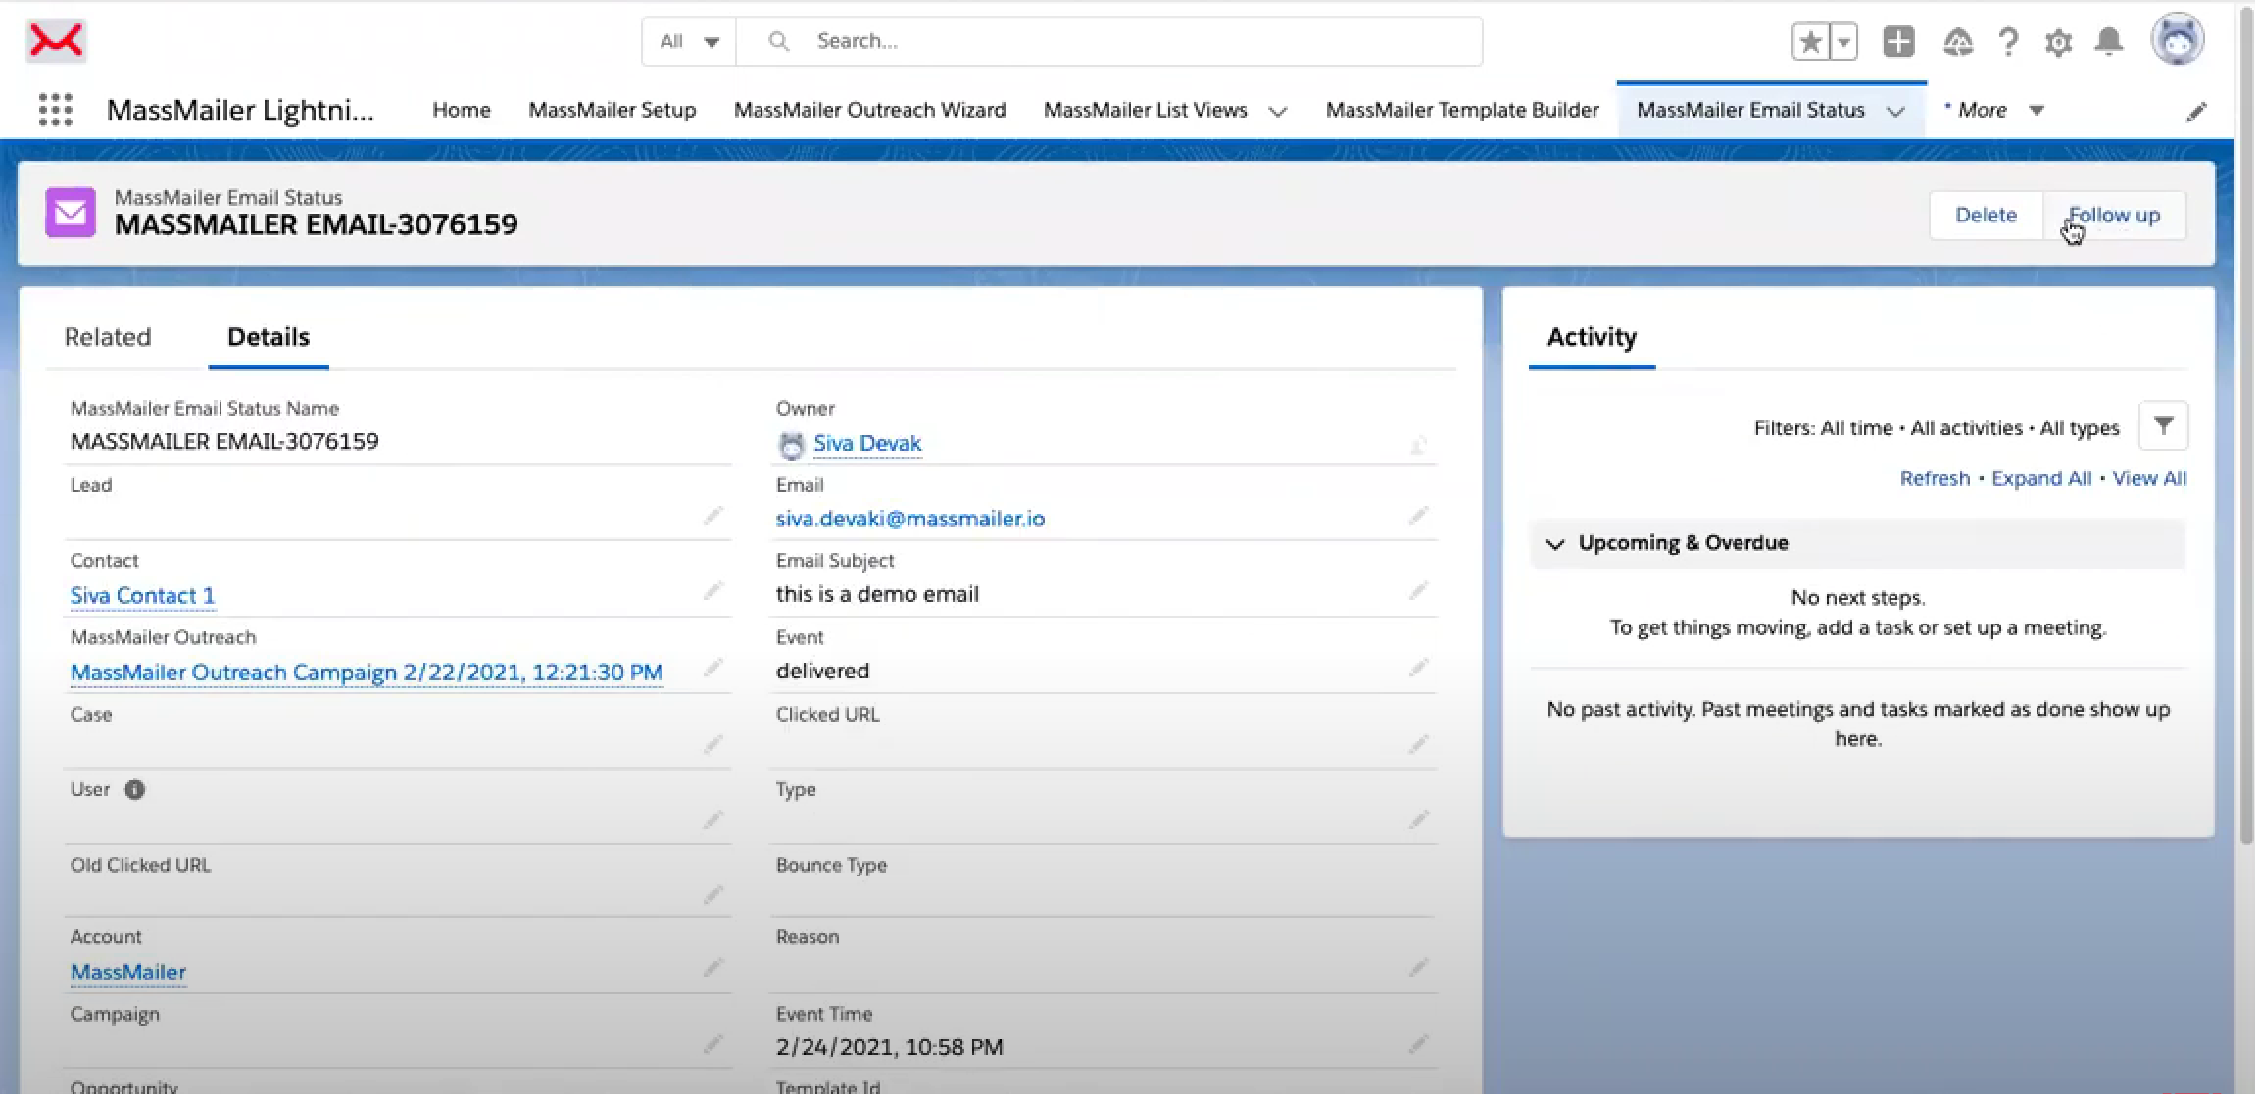Click the Delete button
The width and height of the screenshot is (2255, 1094).
tap(1986, 215)
